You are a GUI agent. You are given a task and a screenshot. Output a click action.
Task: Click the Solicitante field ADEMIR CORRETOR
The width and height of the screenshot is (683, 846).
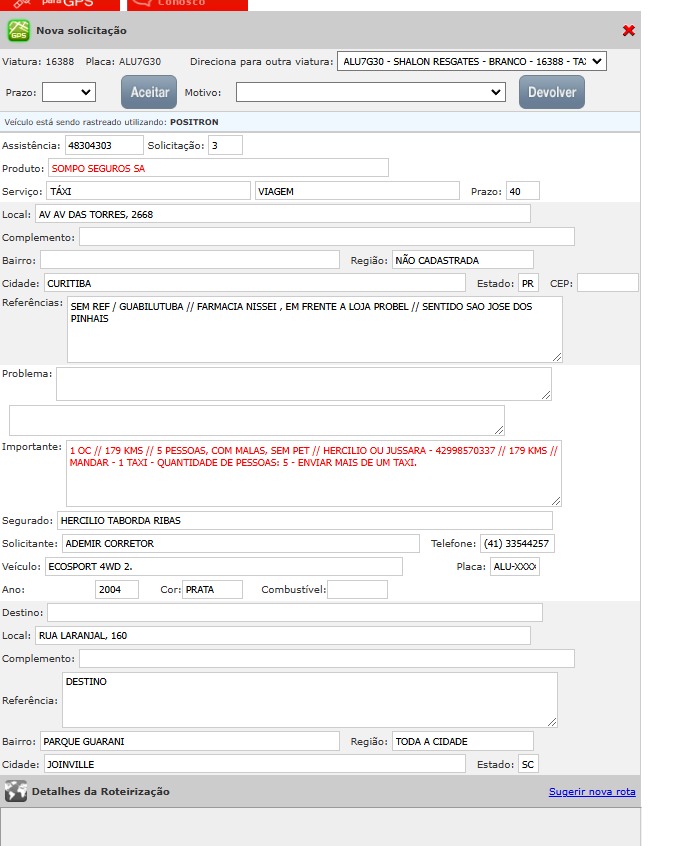tap(241, 543)
